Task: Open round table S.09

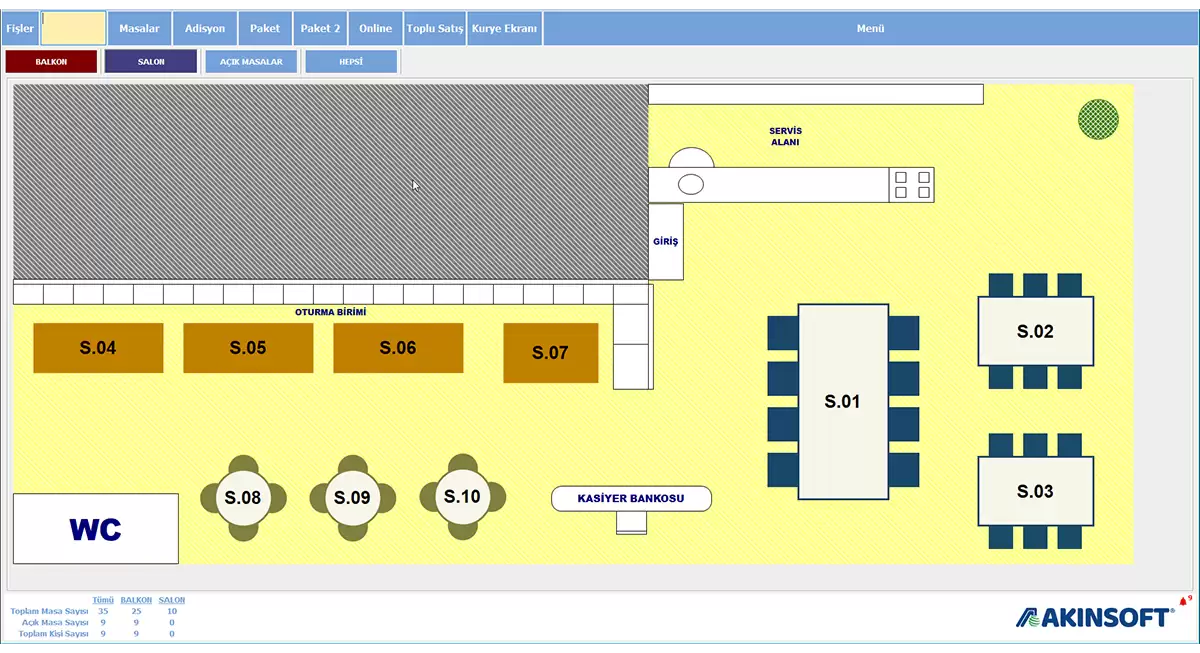Action: 352,498
